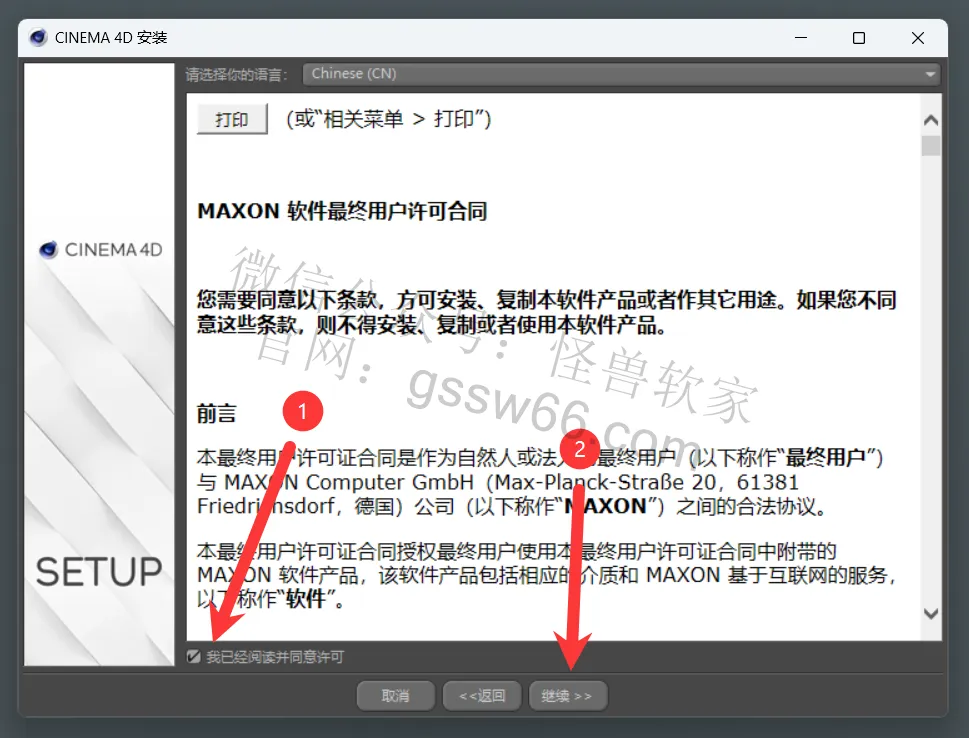969x738 pixels.
Task: Click the text (或"相关菜单 > 打印")
Action: (388, 119)
